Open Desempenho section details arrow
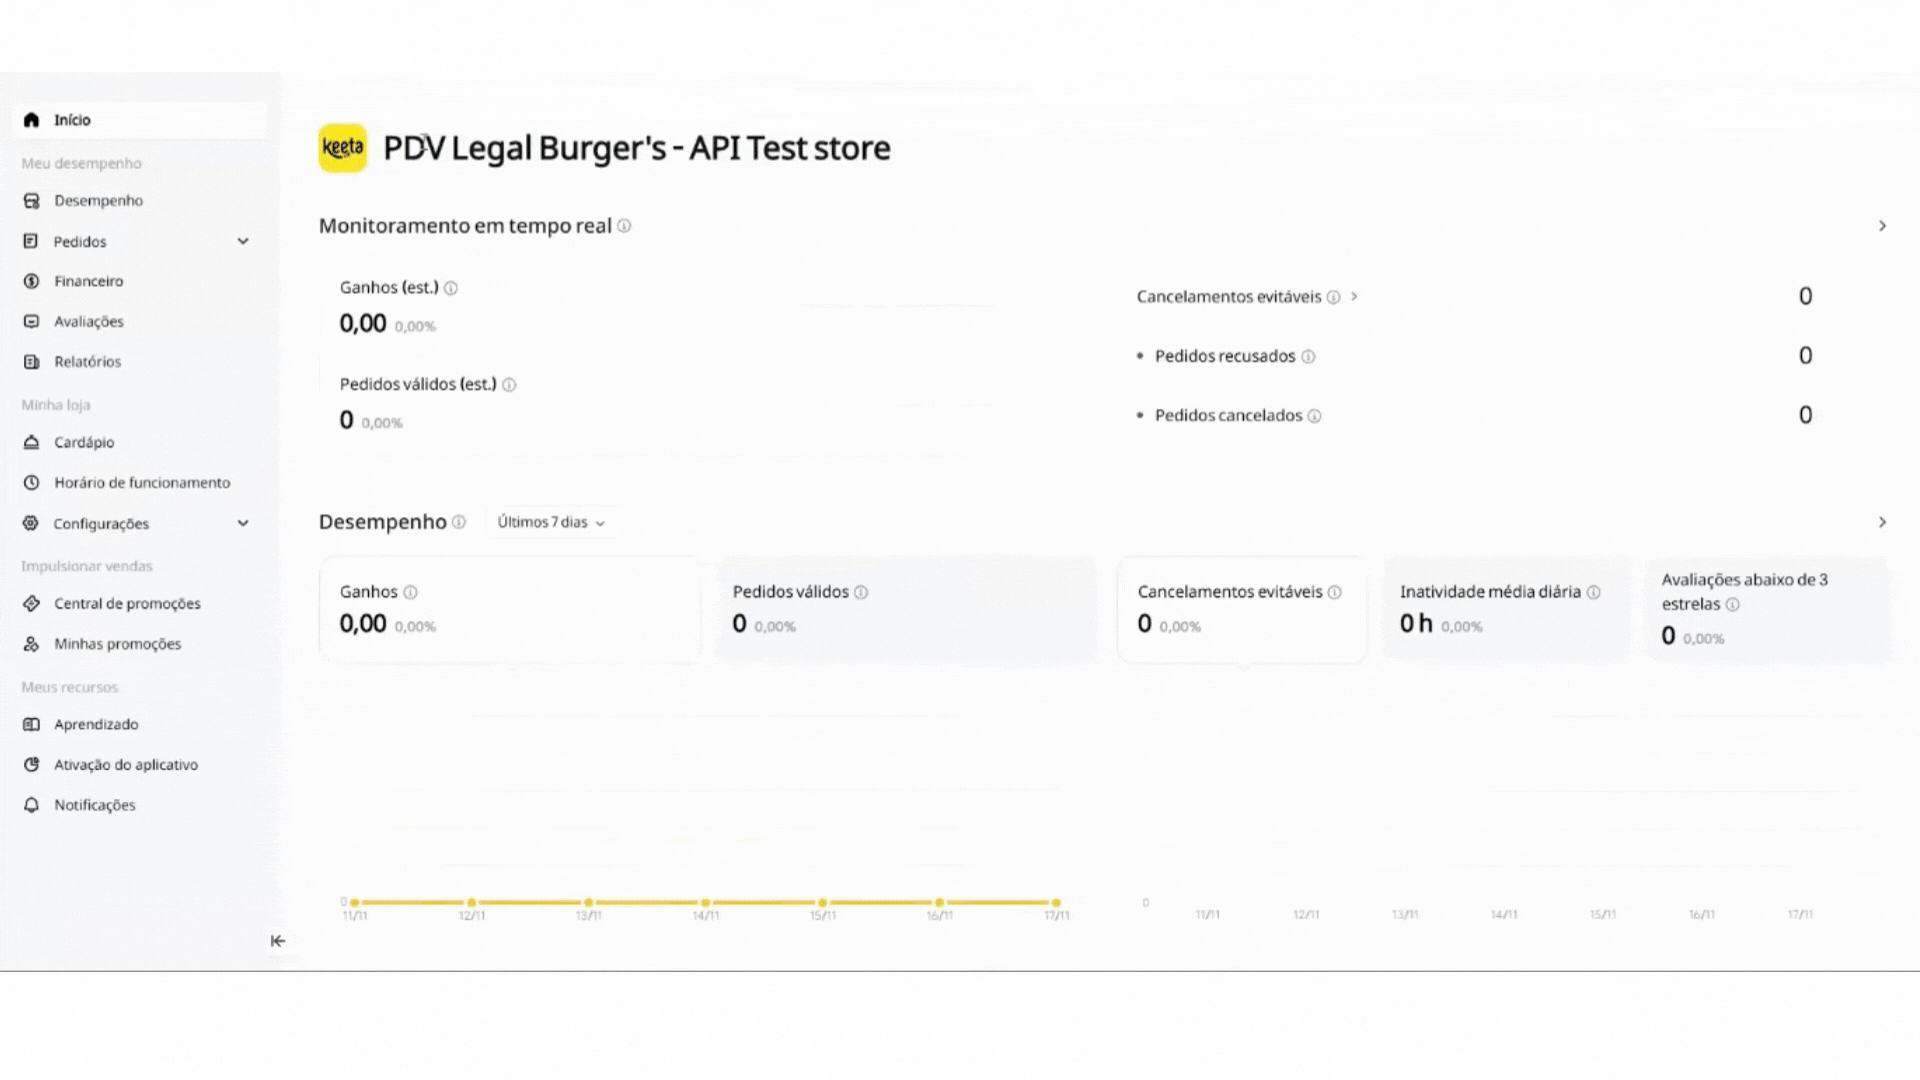 pyautogui.click(x=1882, y=522)
